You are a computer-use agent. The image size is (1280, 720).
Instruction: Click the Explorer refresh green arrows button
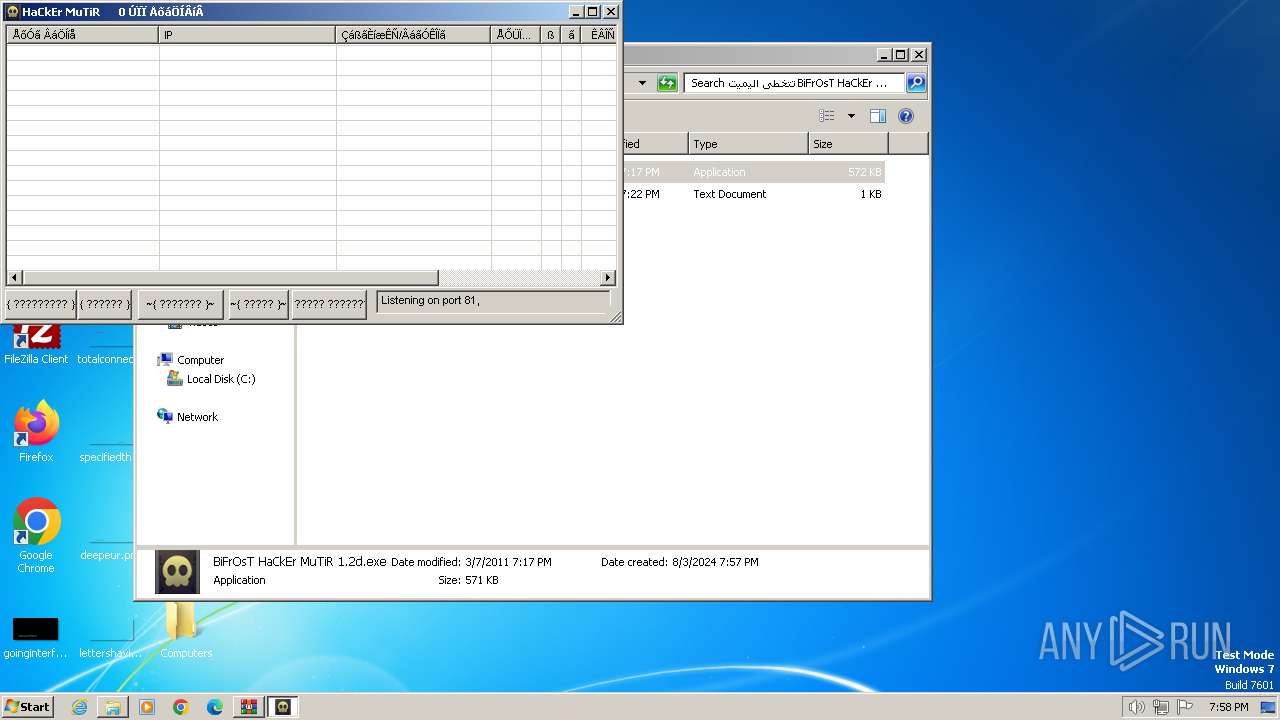pyautogui.click(x=667, y=83)
